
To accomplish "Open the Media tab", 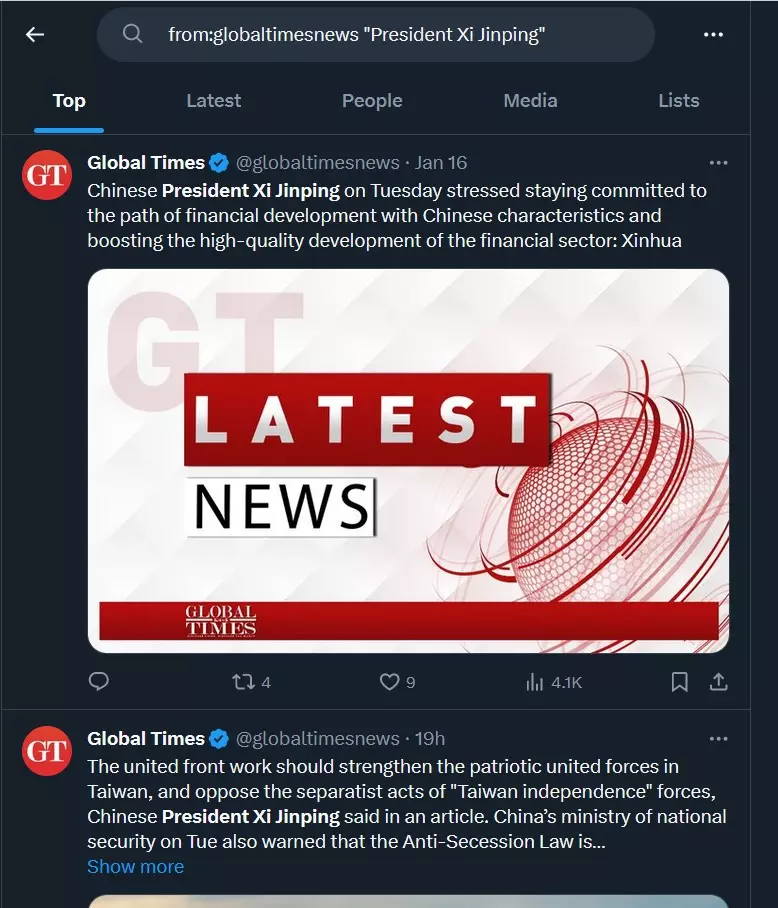I will [530, 101].
